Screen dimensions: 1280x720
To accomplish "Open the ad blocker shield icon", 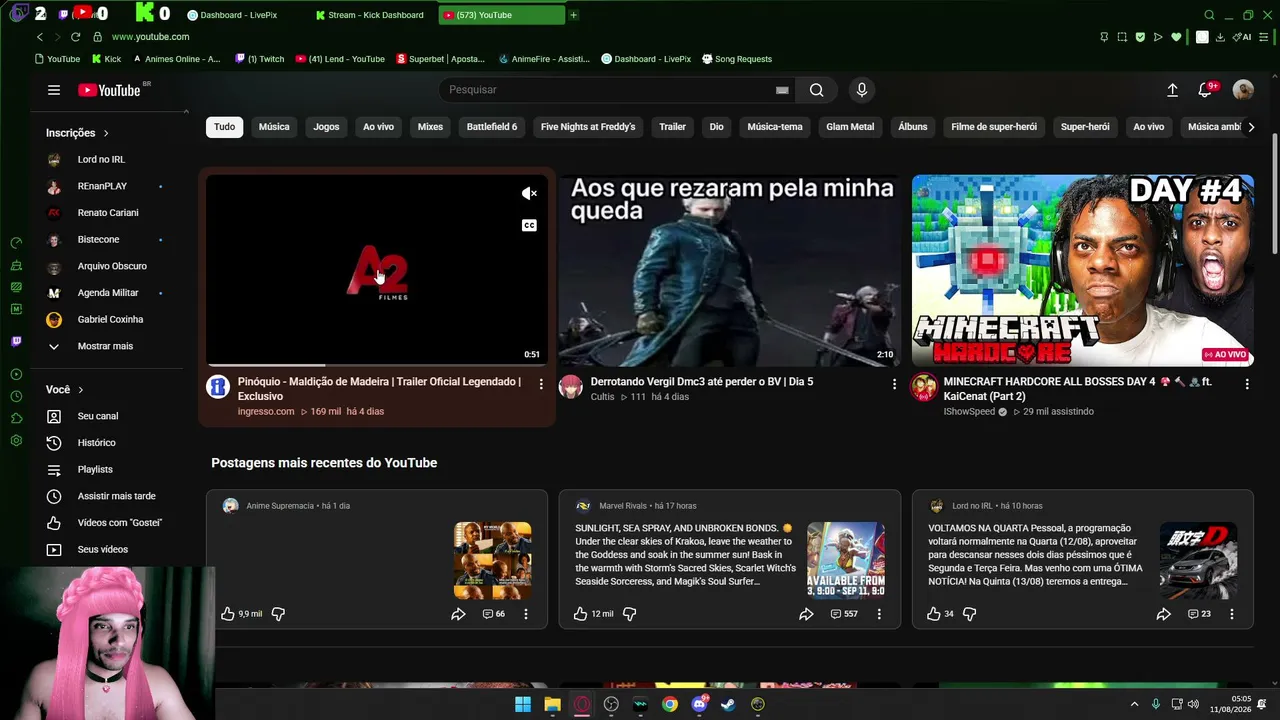I will coord(1140,37).
